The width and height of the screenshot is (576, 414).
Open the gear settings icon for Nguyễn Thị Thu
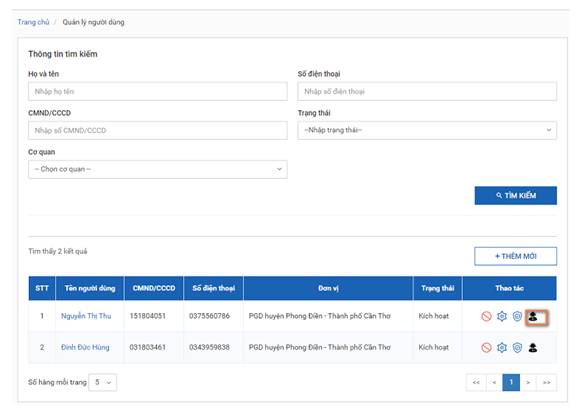click(502, 316)
